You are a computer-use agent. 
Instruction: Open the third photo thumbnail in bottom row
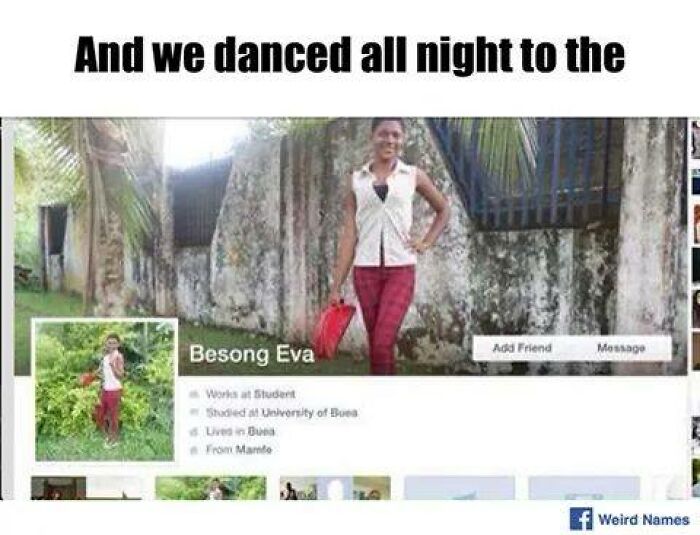[x=335, y=488]
